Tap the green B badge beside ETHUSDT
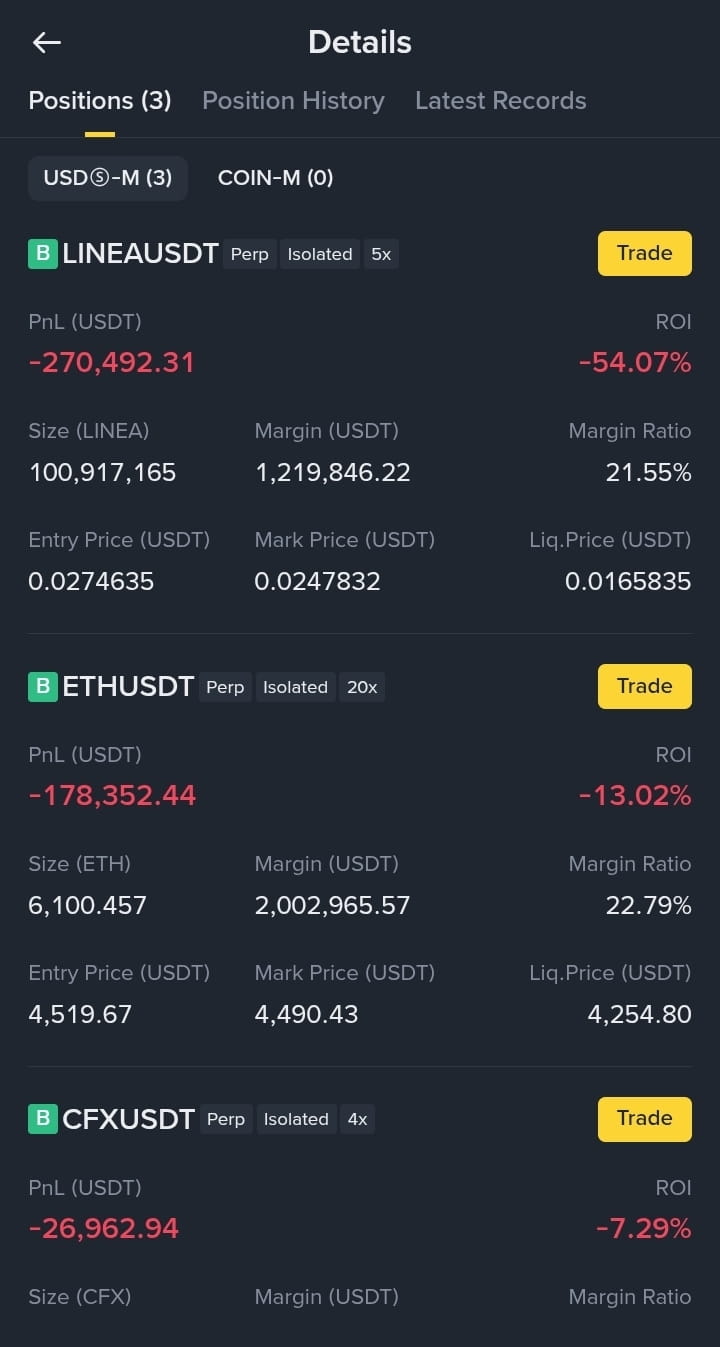This screenshot has height=1347, width=720. (42, 687)
